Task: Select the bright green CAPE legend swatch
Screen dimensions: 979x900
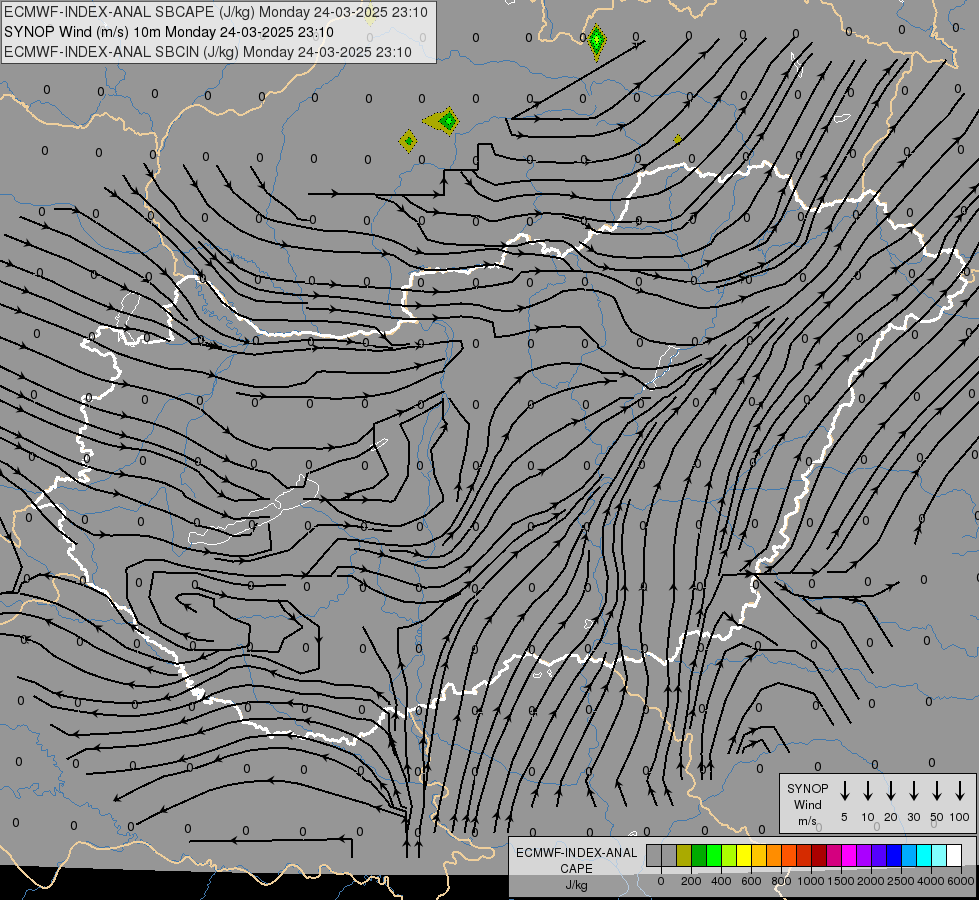Action: click(714, 855)
